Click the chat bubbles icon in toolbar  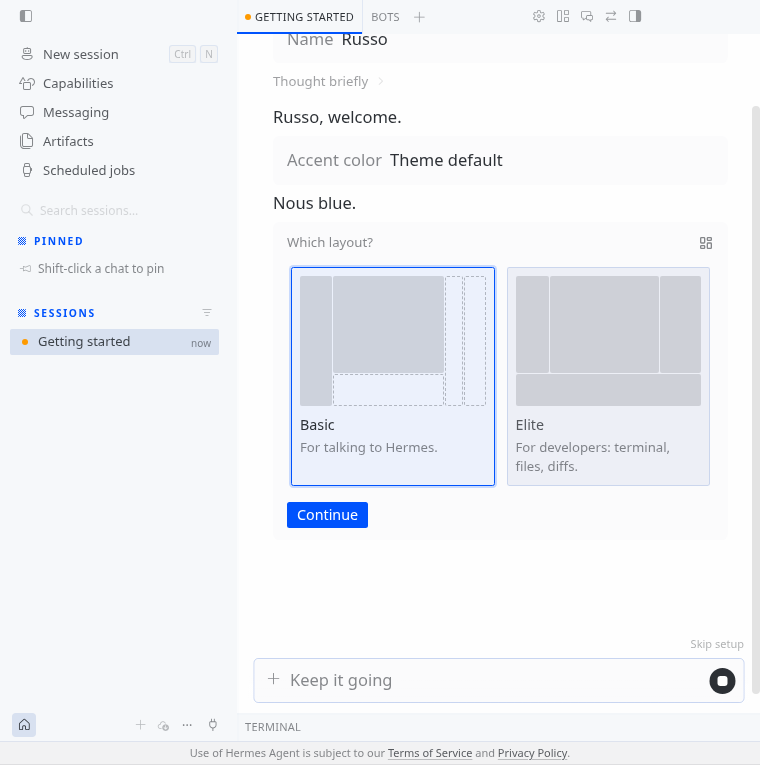[587, 16]
